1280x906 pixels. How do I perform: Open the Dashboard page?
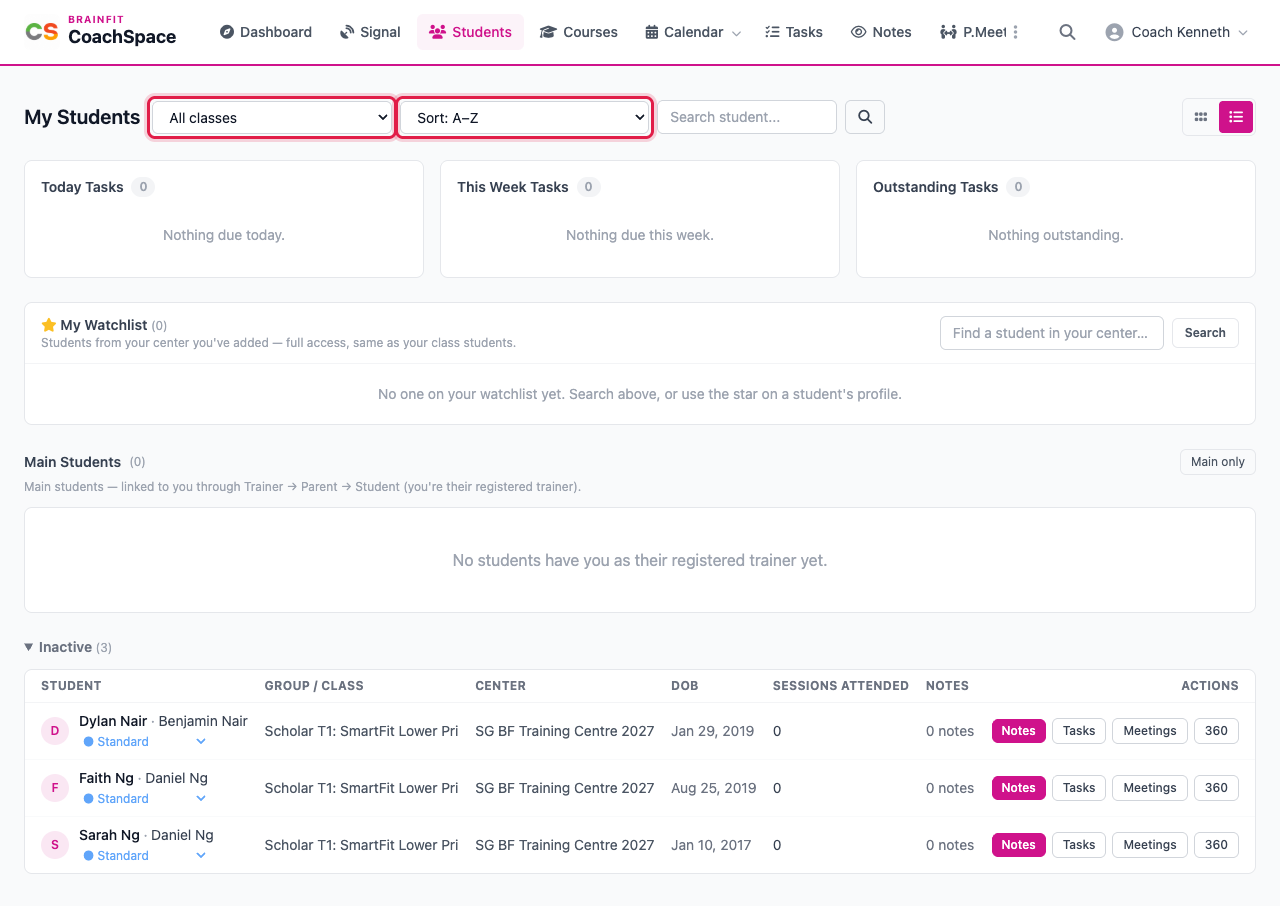click(266, 32)
